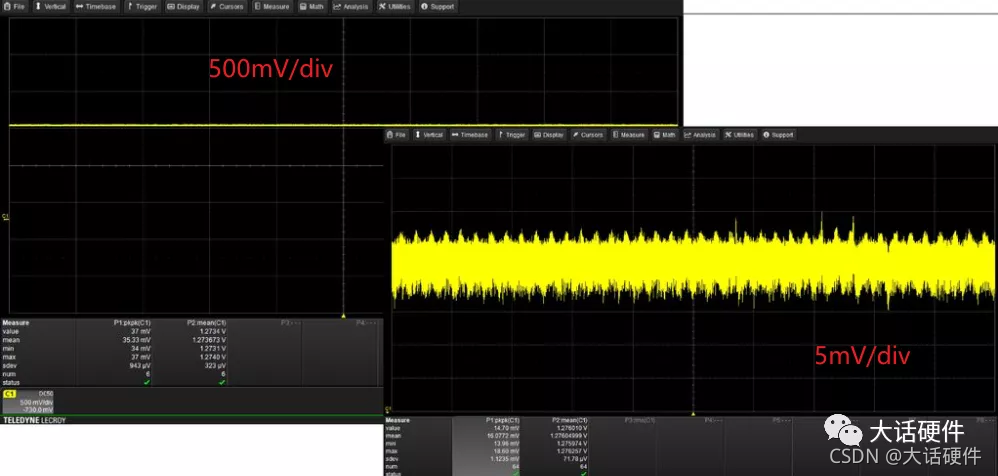Click the max reading 1.2740 V

[214, 357]
